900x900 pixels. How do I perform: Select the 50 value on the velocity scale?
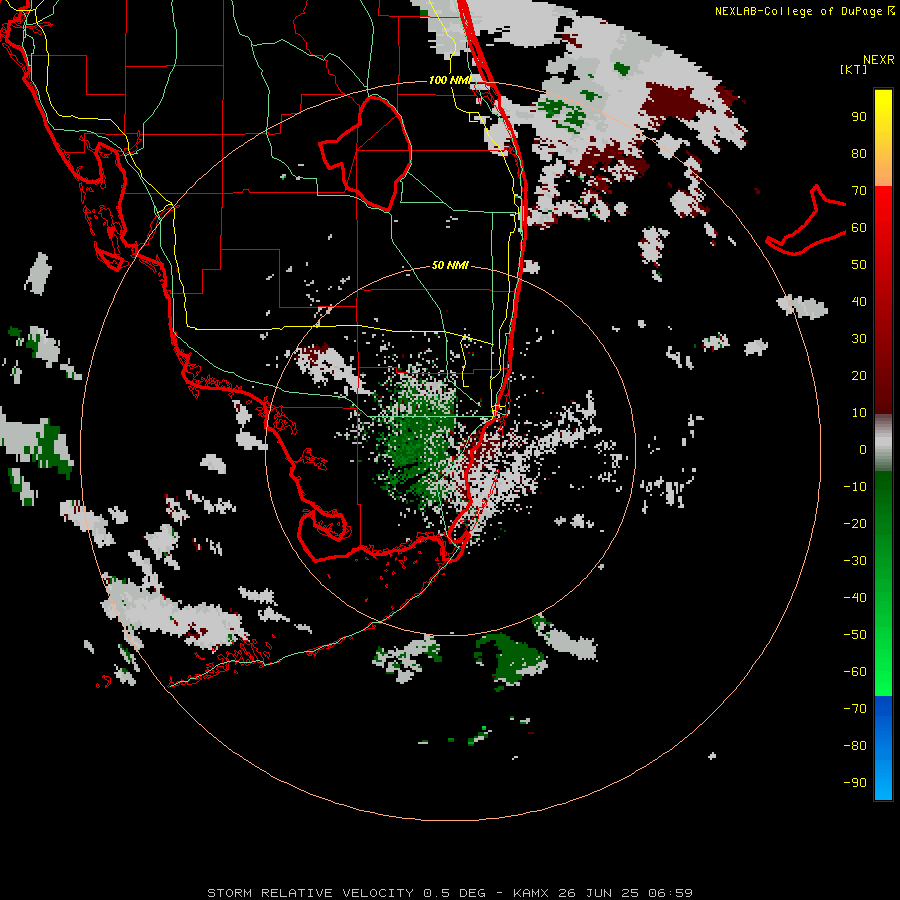859,265
